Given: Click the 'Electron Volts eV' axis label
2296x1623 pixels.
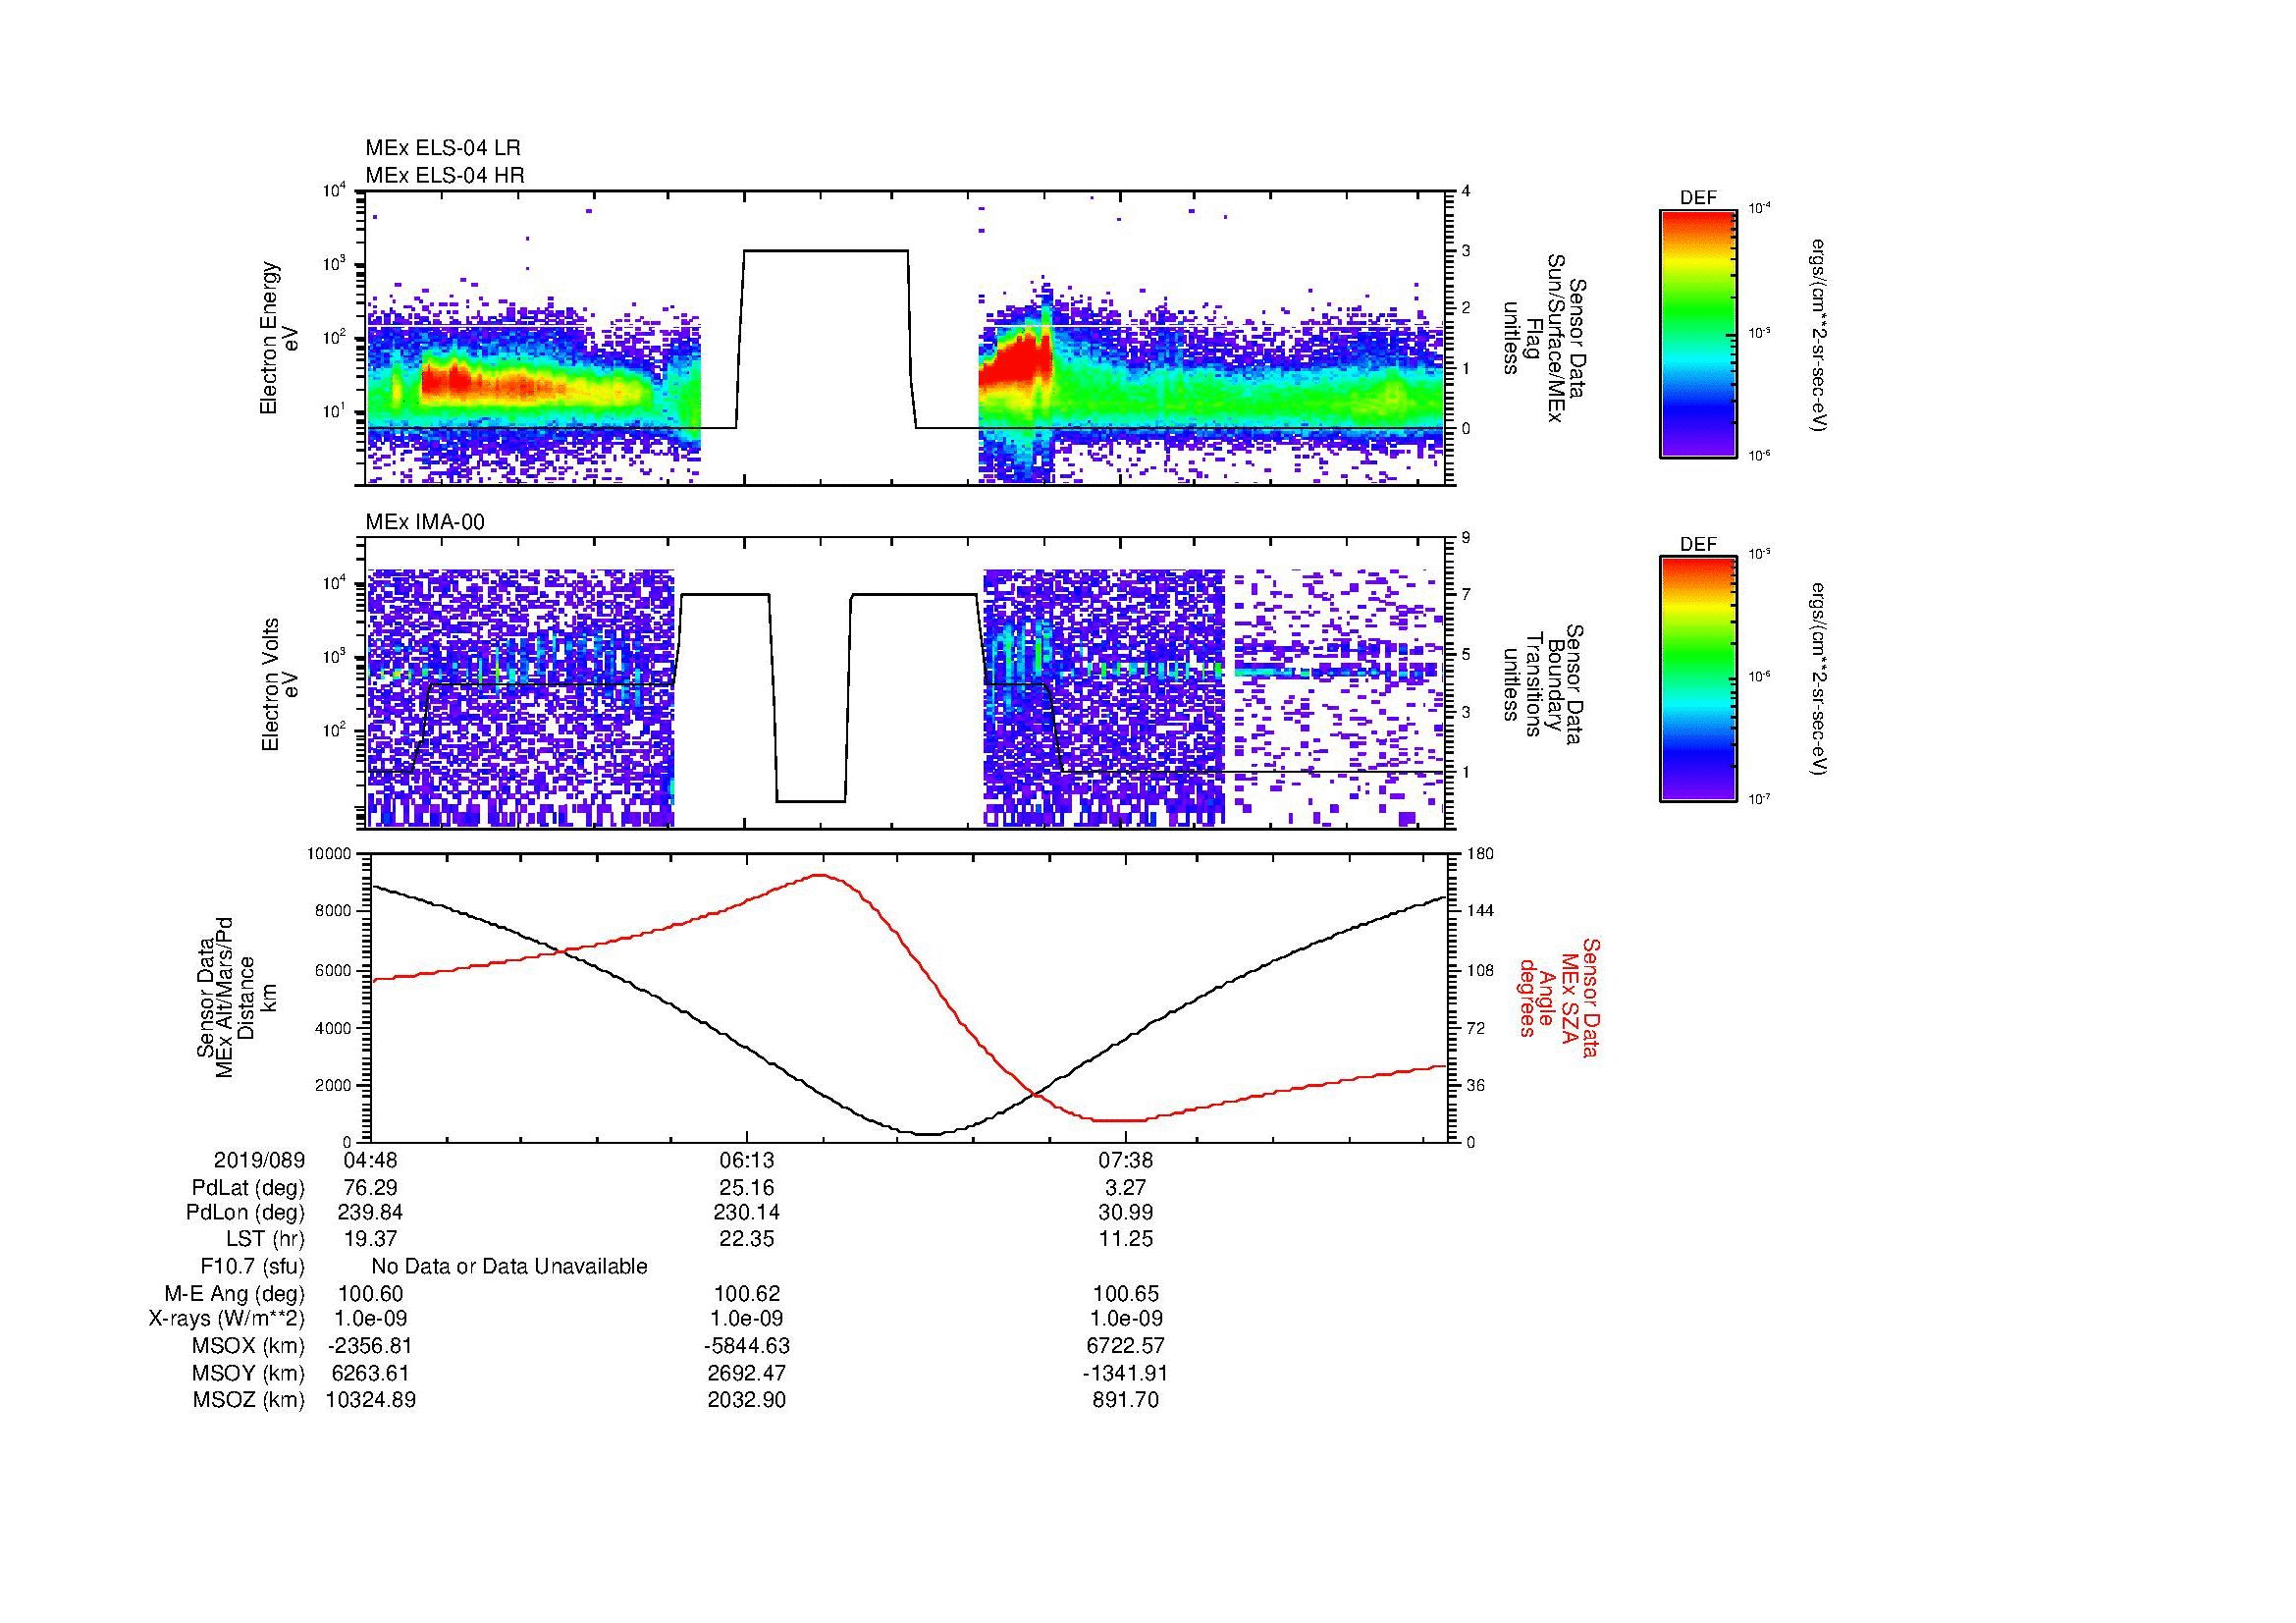Looking at the screenshot, I should (280, 684).
